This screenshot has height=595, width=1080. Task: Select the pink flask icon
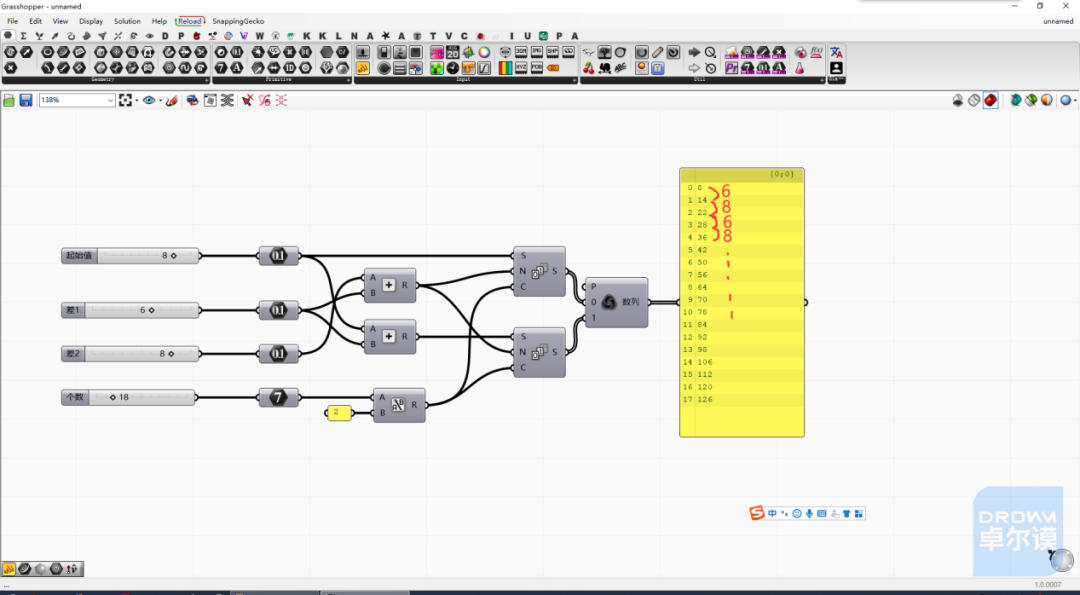click(x=800, y=68)
